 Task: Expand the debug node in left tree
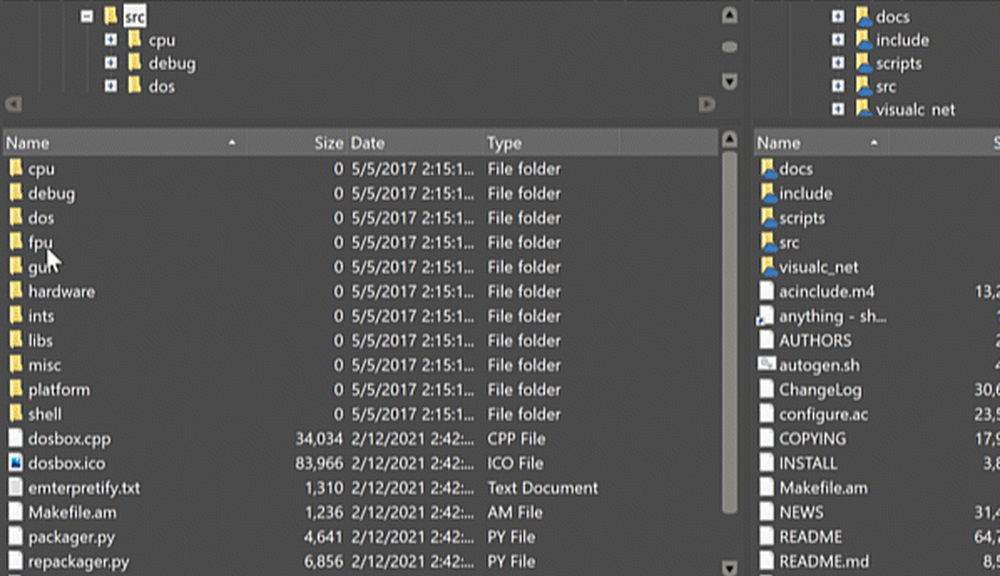[x=111, y=63]
